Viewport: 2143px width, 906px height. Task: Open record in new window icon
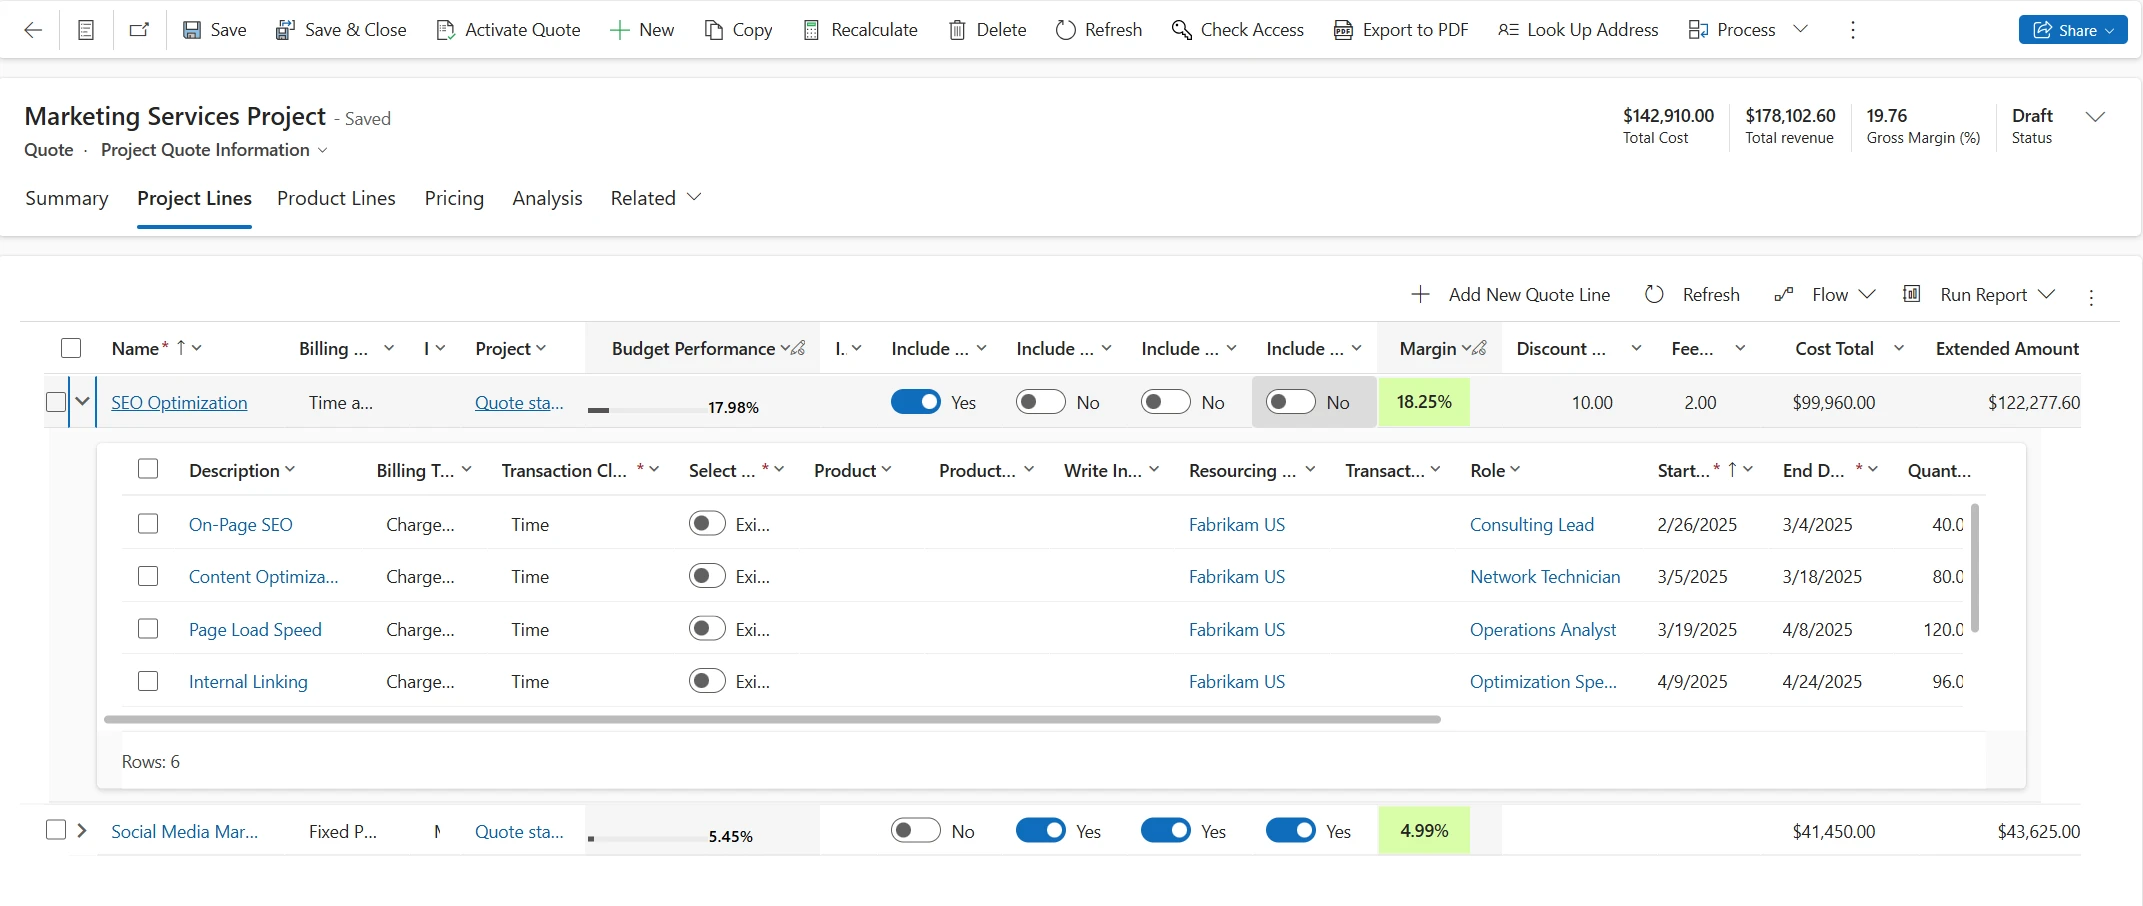[139, 30]
